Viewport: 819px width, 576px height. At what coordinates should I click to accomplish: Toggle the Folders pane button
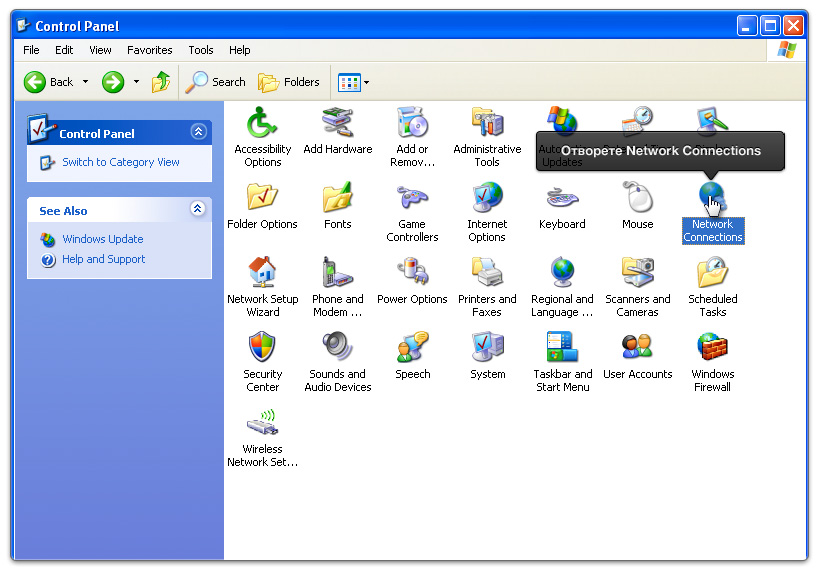click(289, 82)
